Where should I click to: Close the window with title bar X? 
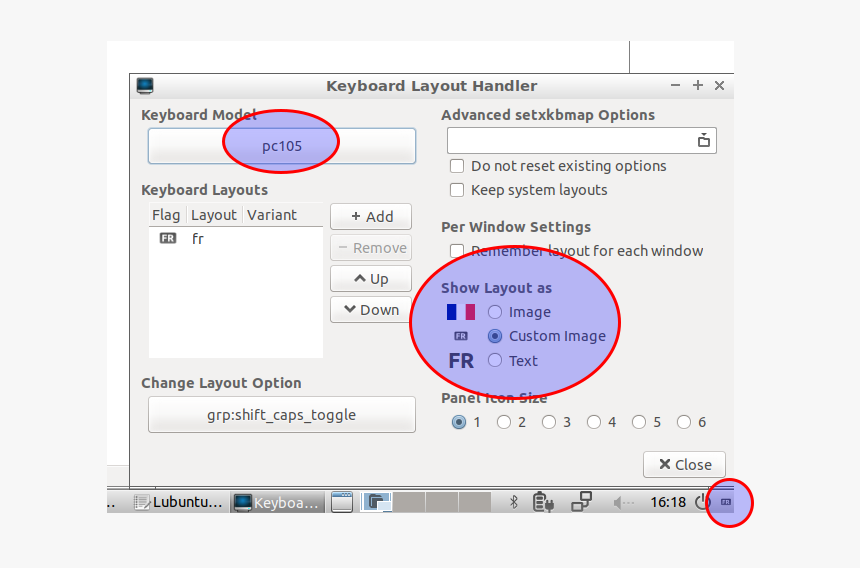tap(720, 86)
